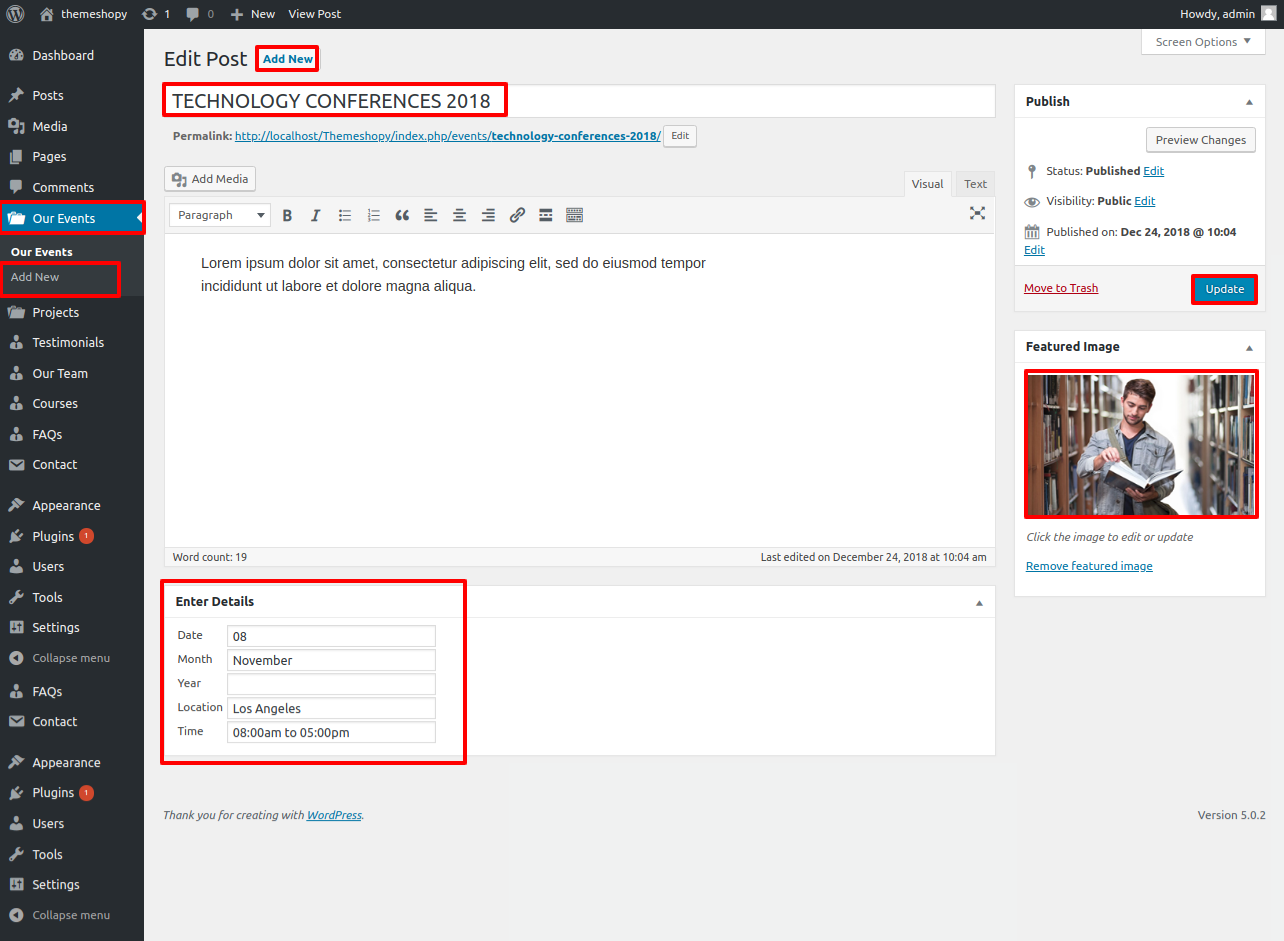Expand the Screen Options panel
Image resolution: width=1284 pixels, height=941 pixels.
pos(1202,42)
